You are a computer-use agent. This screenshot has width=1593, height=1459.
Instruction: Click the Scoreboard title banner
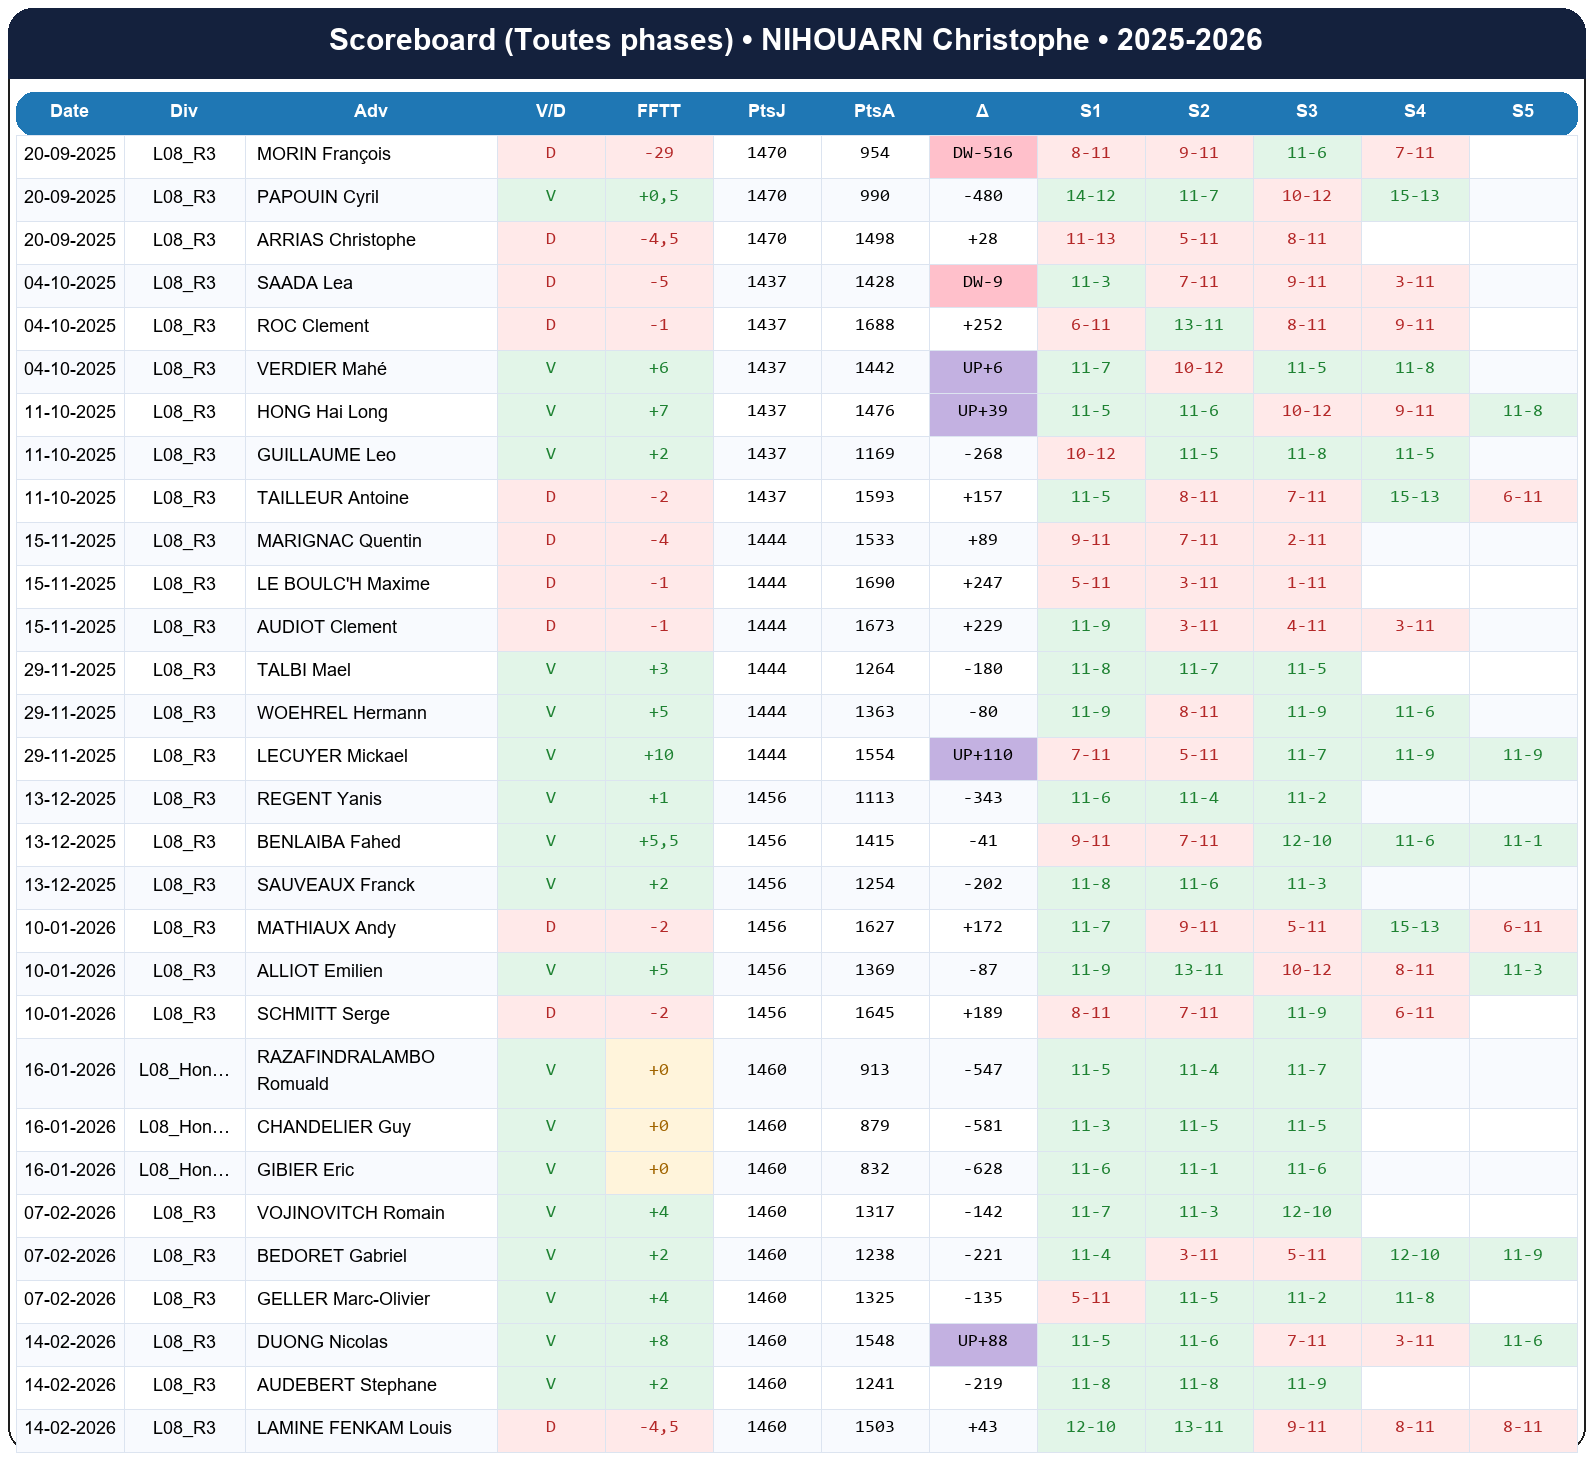point(796,40)
